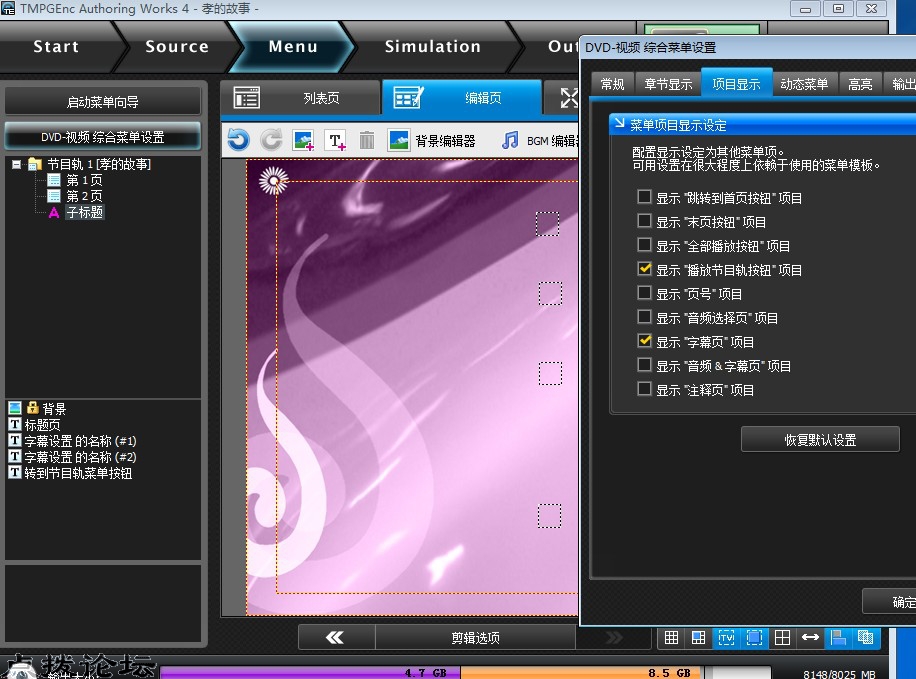Viewport: 916px width, 679px height.
Task: Open the Simulation tab in the top bar
Action: coord(432,46)
